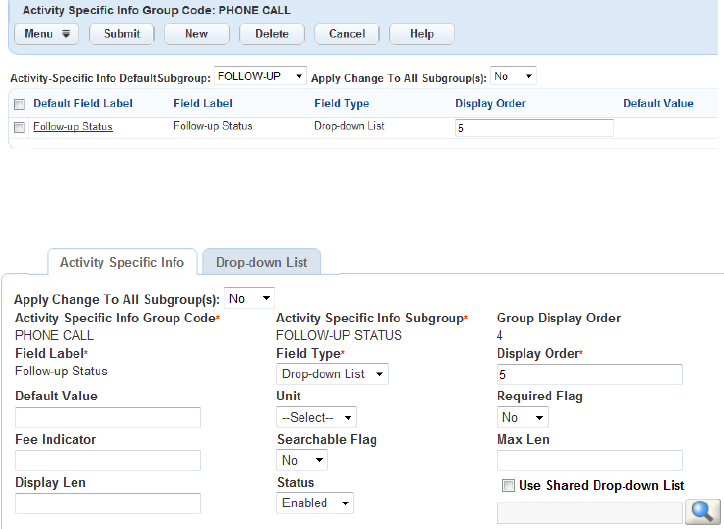Change the Status Enabled dropdown

pyautogui.click(x=315, y=503)
